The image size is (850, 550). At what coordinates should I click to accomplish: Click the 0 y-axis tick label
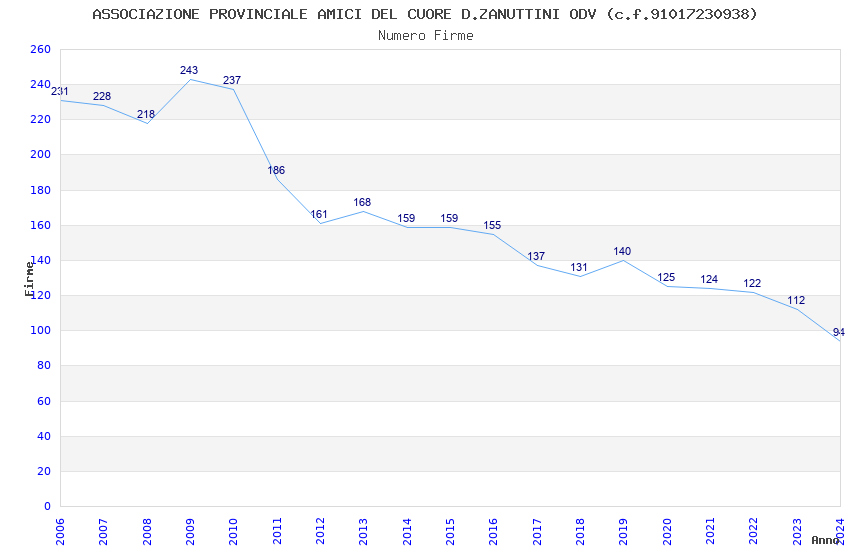(48, 506)
